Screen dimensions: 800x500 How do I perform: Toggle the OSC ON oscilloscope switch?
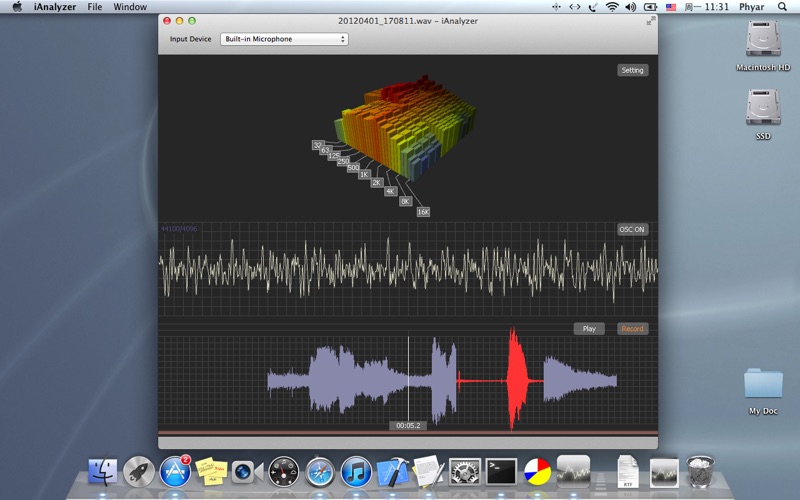click(x=632, y=229)
